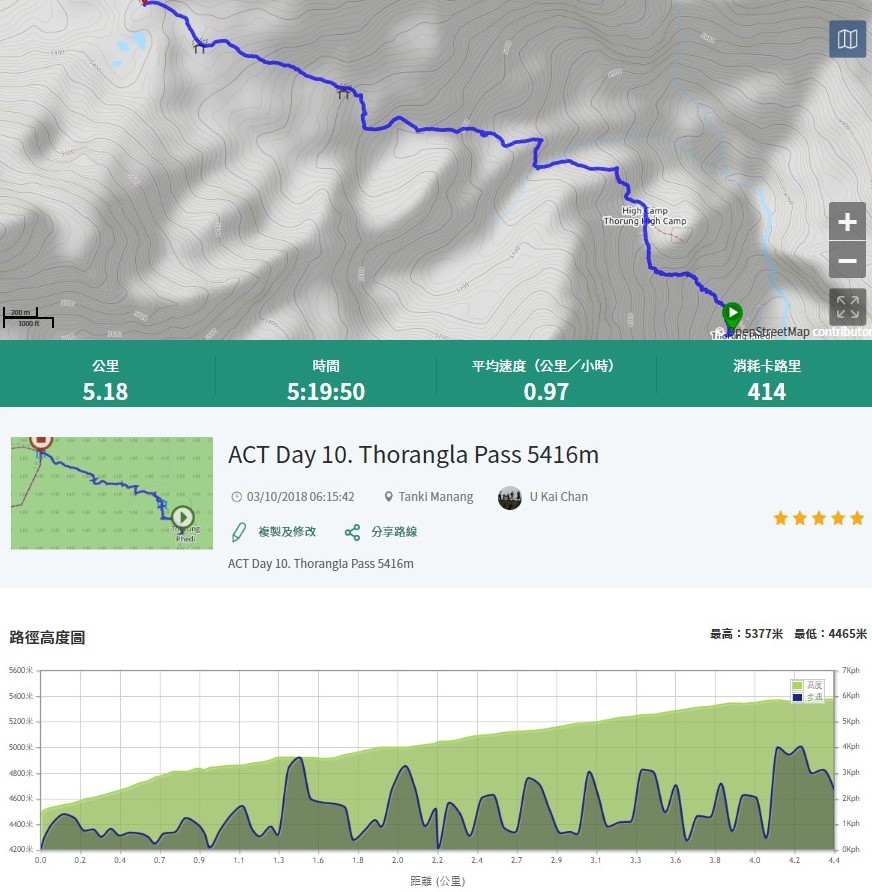Click the share route icon
Viewport: 872px width, 892px height.
click(x=352, y=532)
